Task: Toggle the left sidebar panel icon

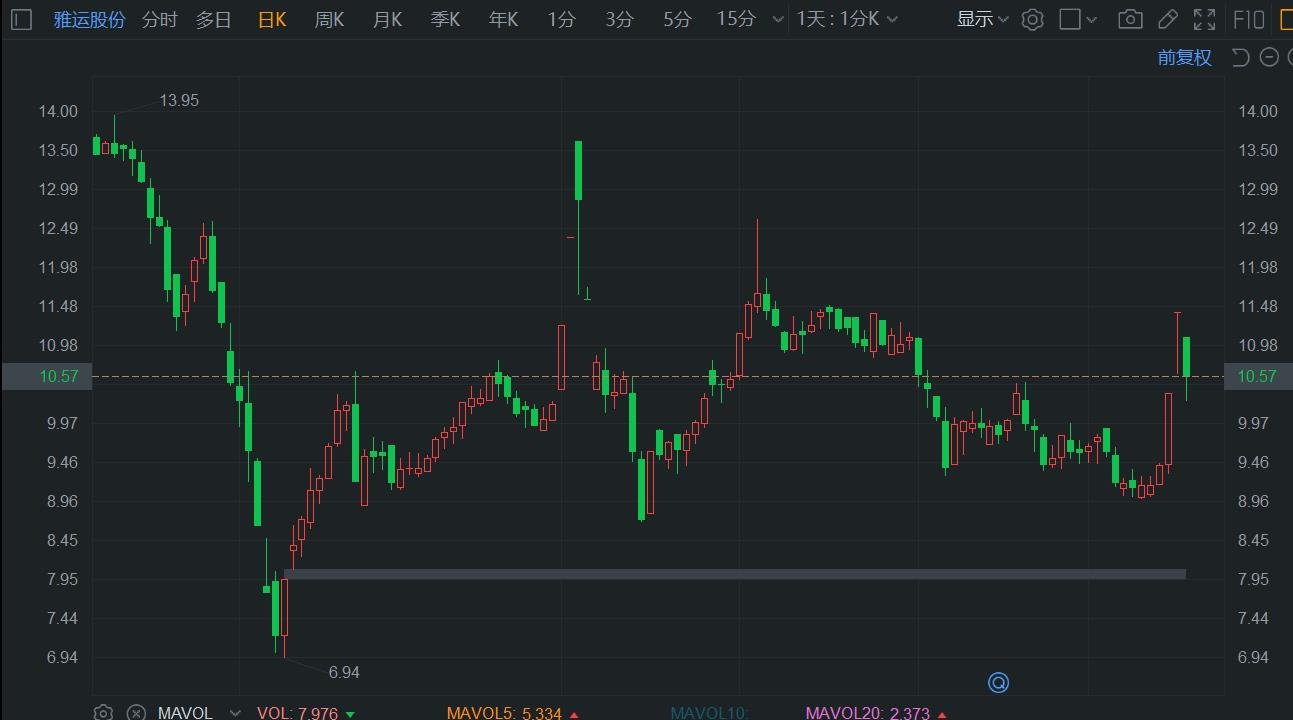Action: pos(21,19)
